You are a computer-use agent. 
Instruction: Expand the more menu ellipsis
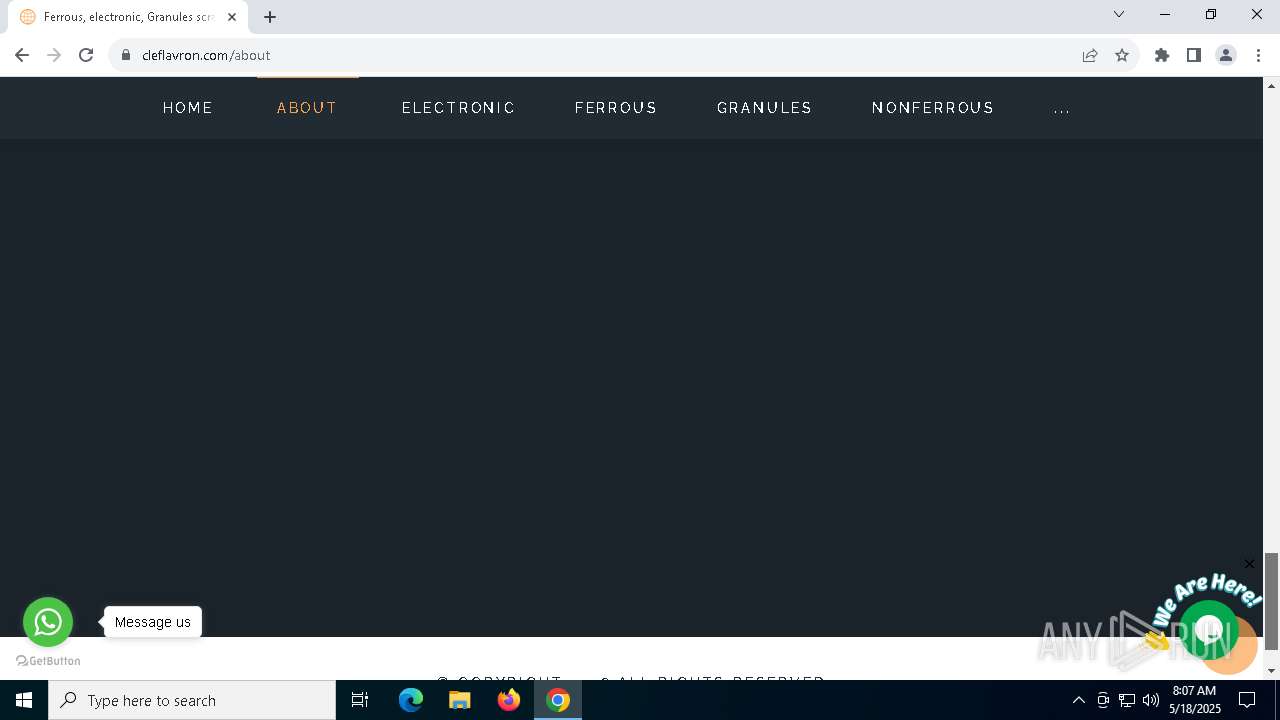coord(1062,108)
